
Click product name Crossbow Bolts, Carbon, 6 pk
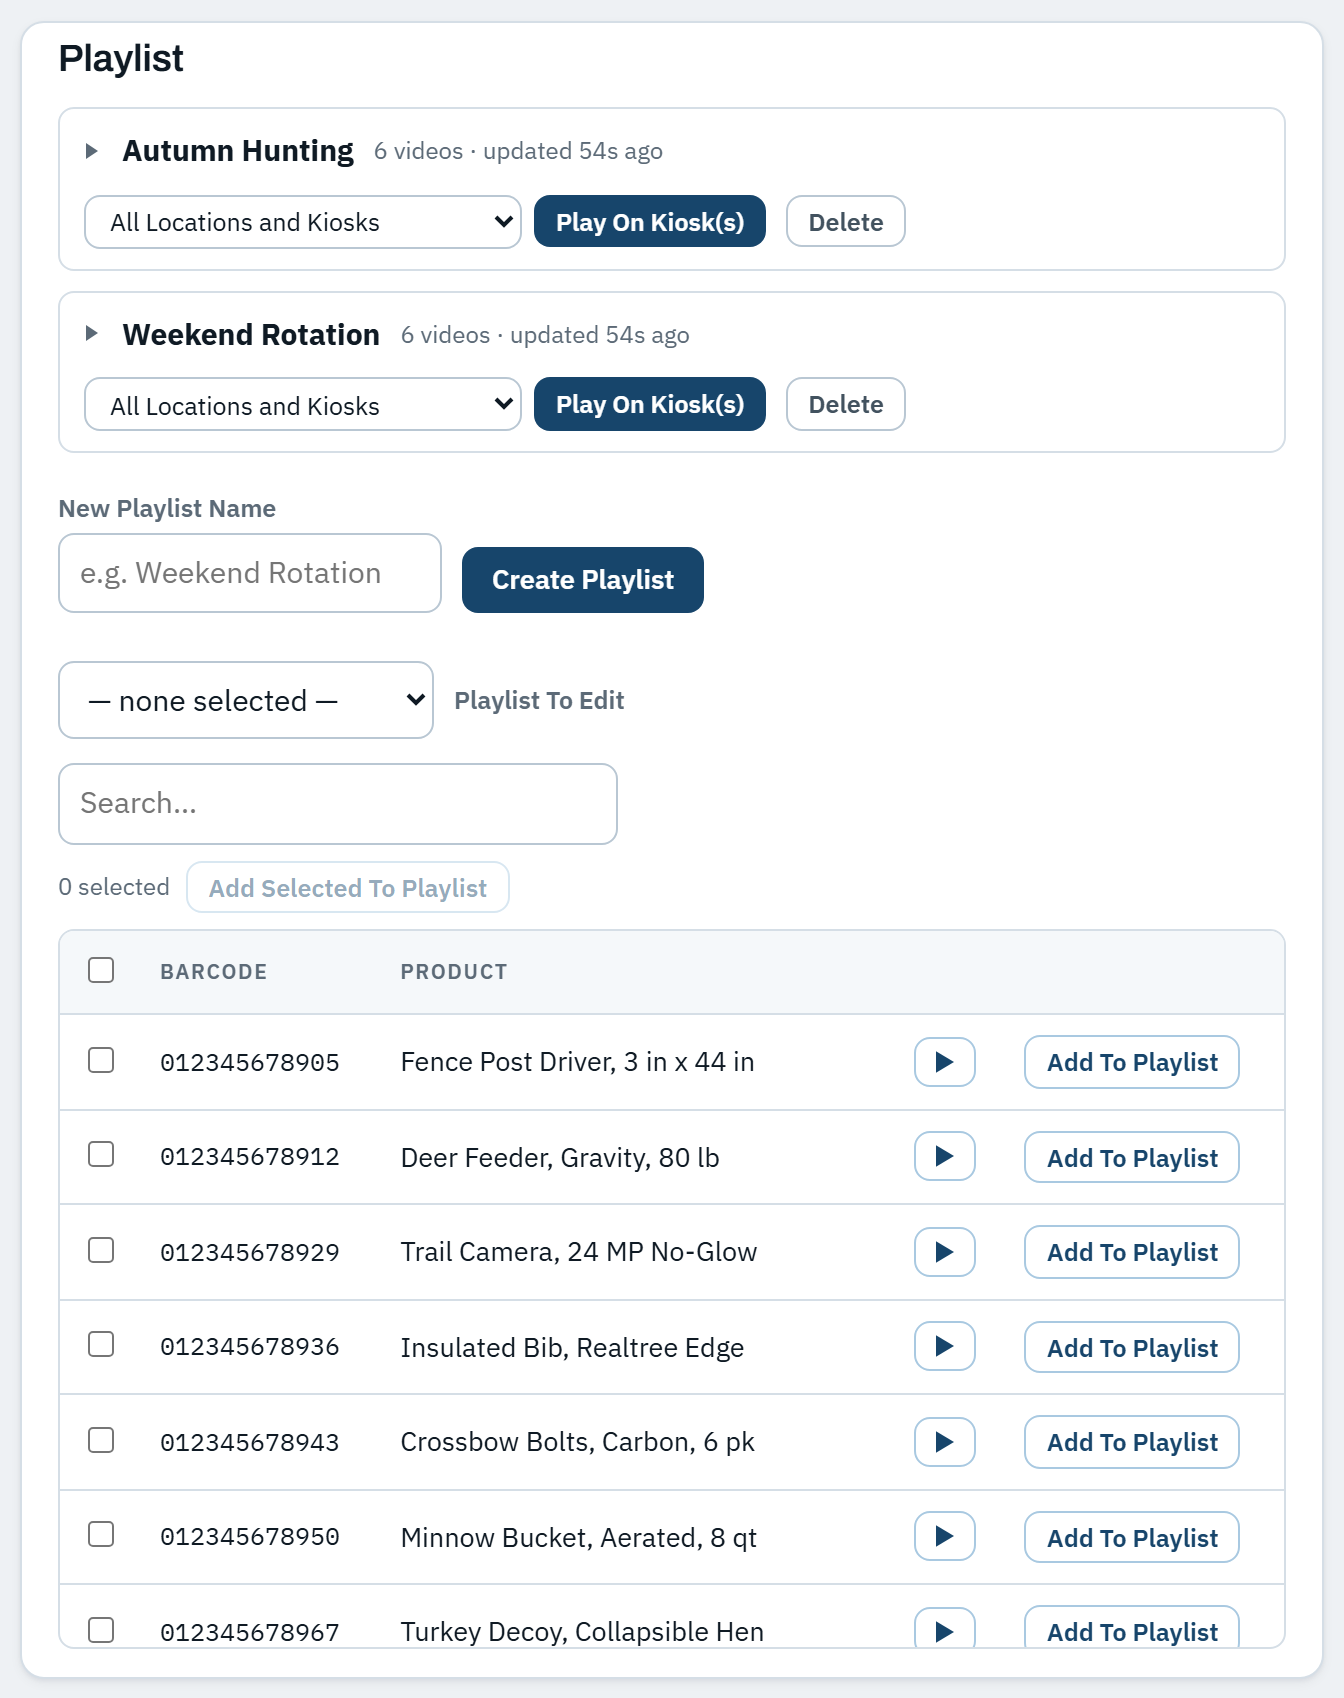(577, 1442)
